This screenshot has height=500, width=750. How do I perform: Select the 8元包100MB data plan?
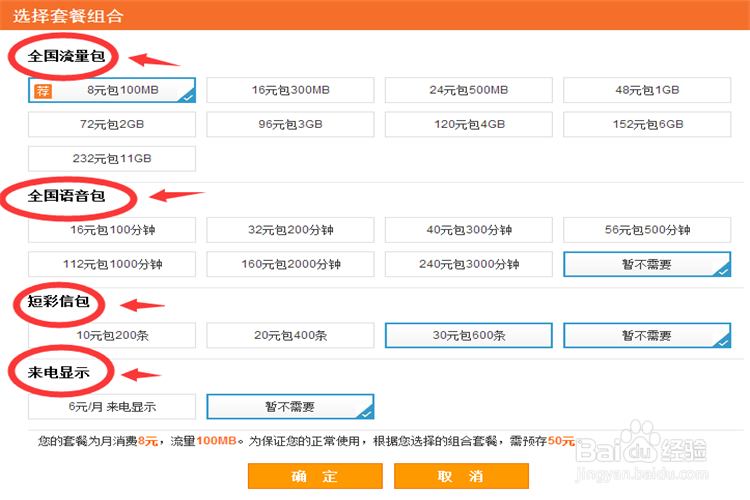point(112,90)
